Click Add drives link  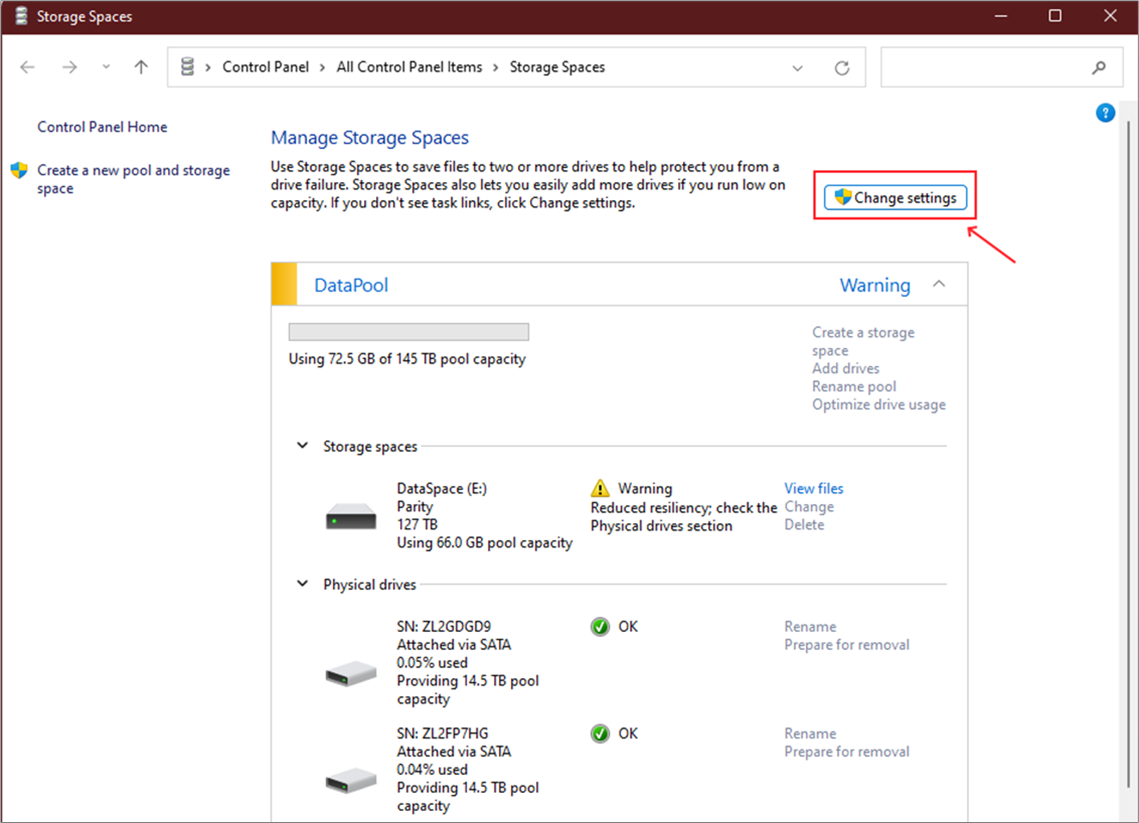pos(846,368)
